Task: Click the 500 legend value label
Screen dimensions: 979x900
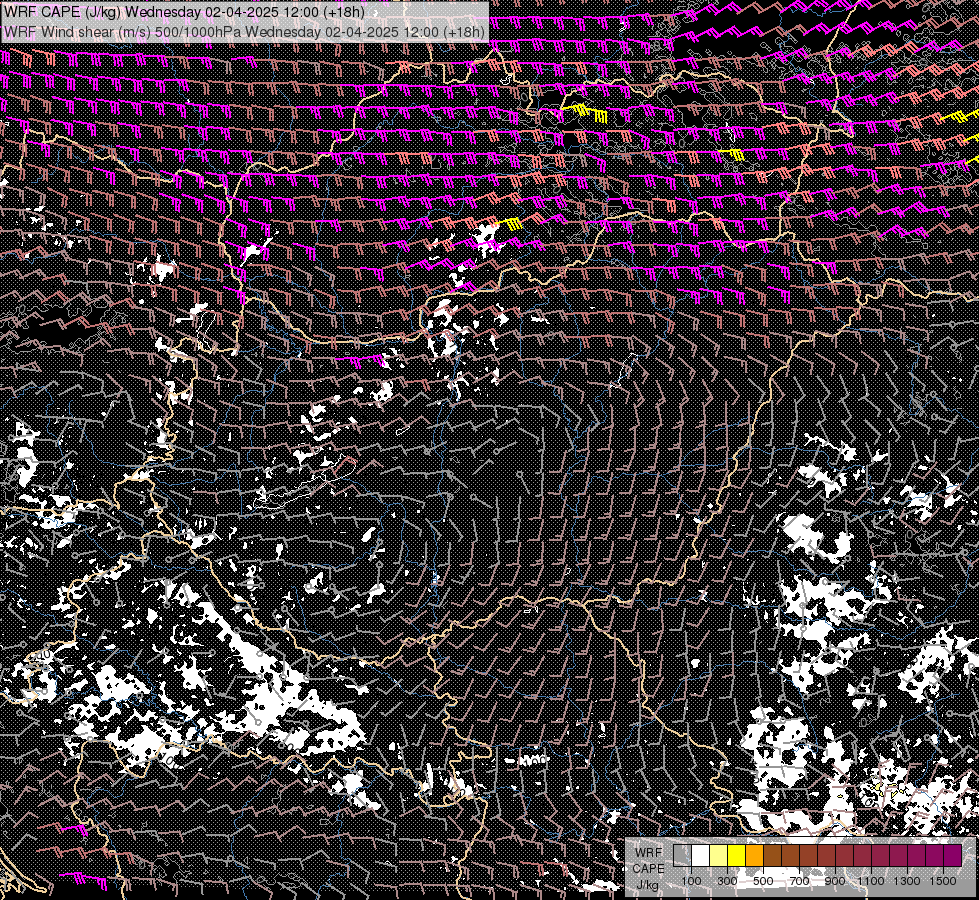Action: click(763, 881)
